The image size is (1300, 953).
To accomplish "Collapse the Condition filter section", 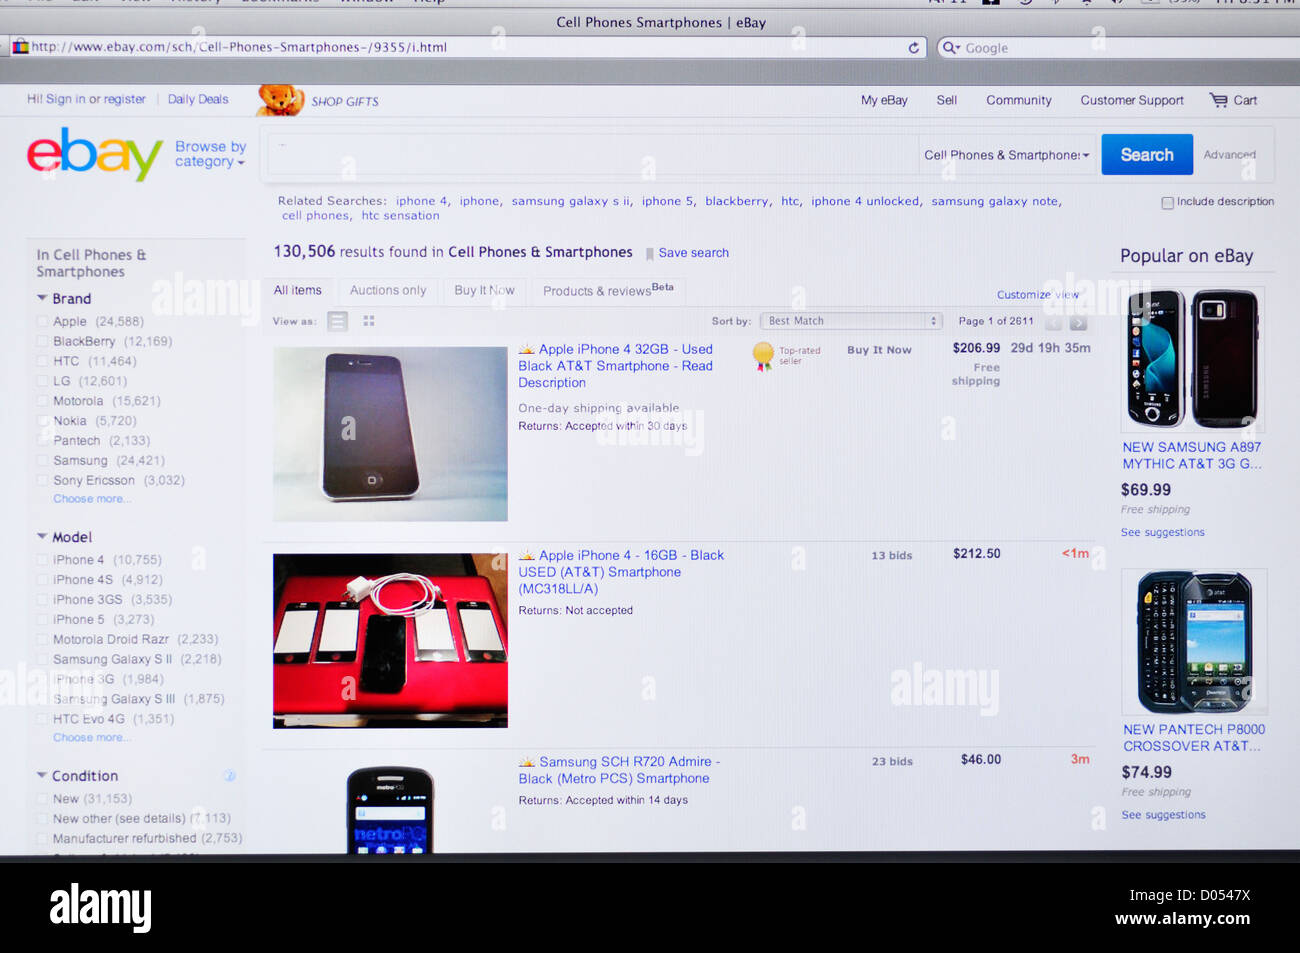I will click(x=42, y=775).
